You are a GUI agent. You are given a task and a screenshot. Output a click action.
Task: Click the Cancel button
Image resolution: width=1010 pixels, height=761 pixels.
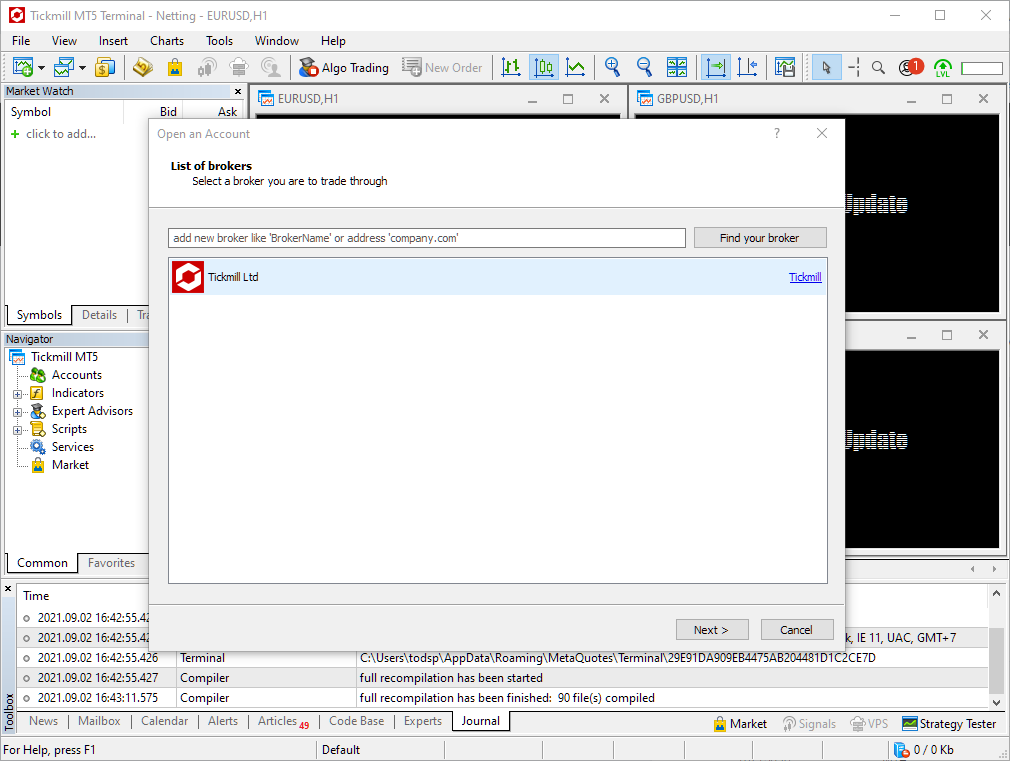pos(797,630)
